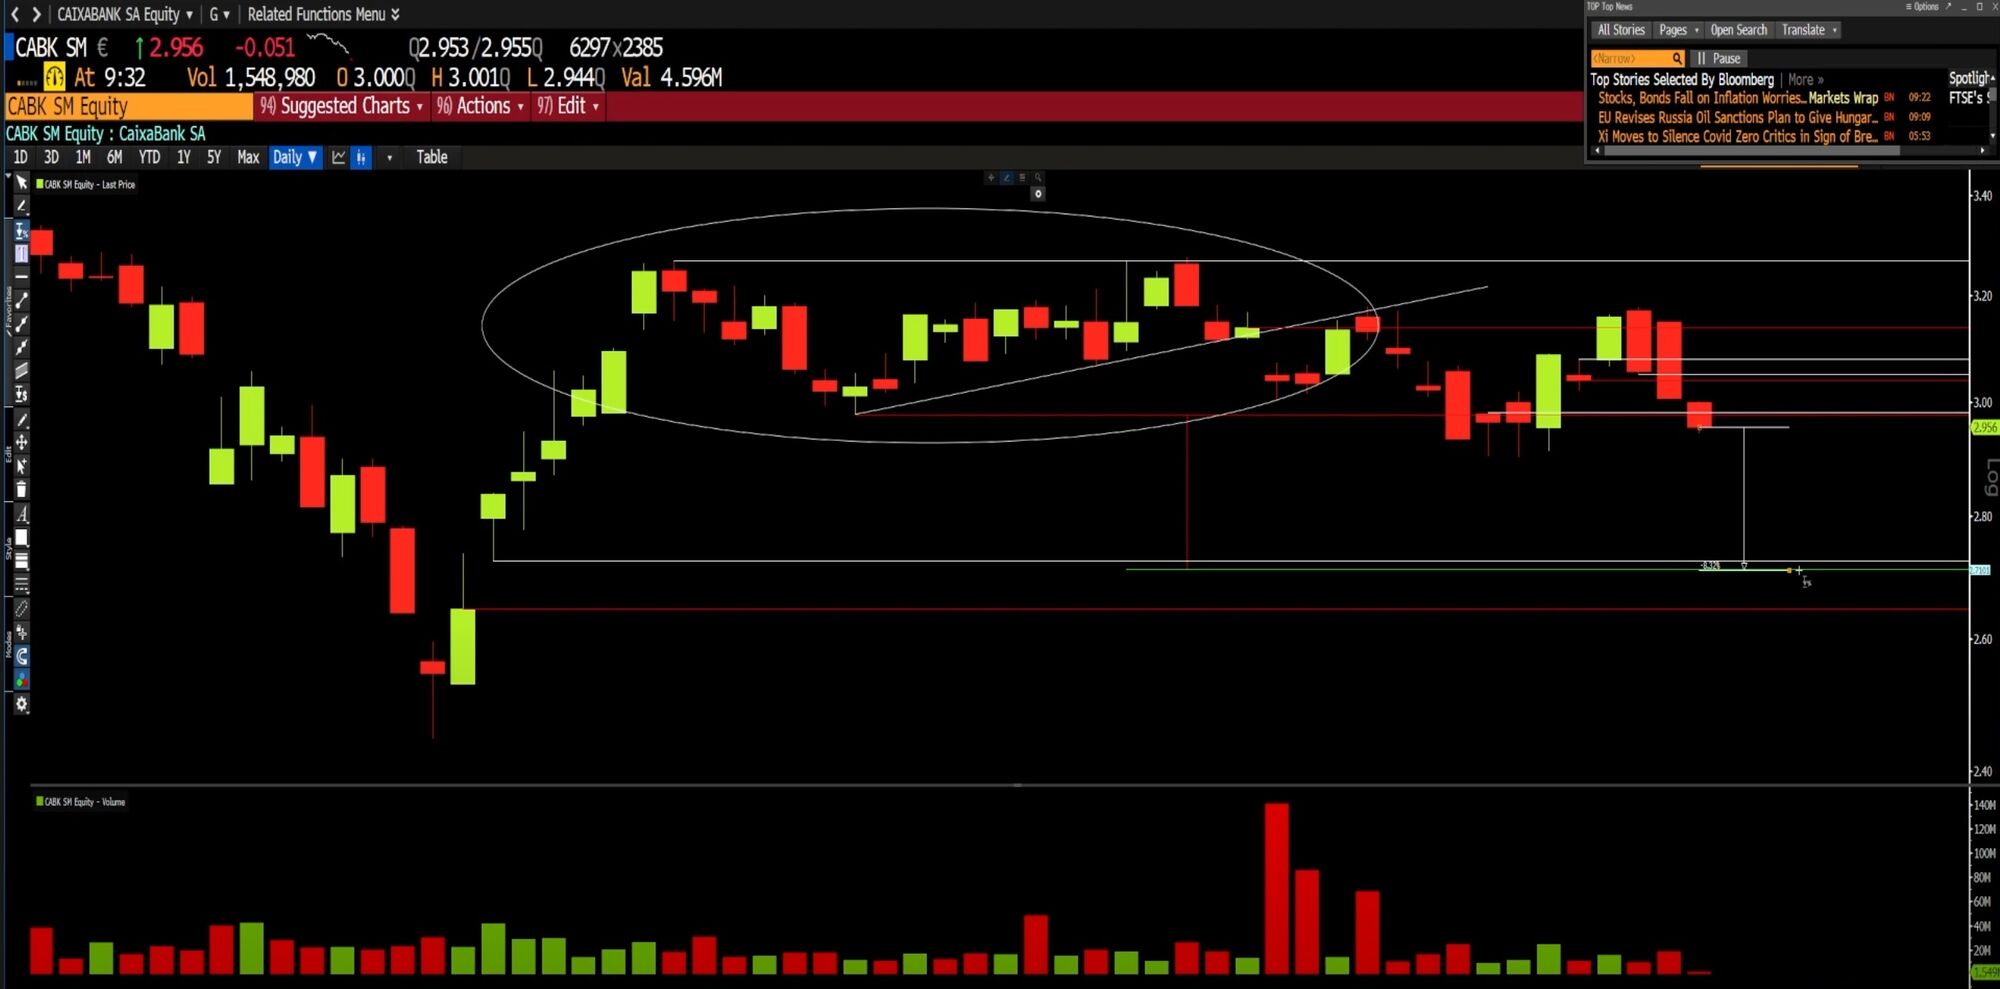The height and width of the screenshot is (989, 2000).
Task: Open the Pages dropdown in Top News
Action: click(x=1679, y=30)
